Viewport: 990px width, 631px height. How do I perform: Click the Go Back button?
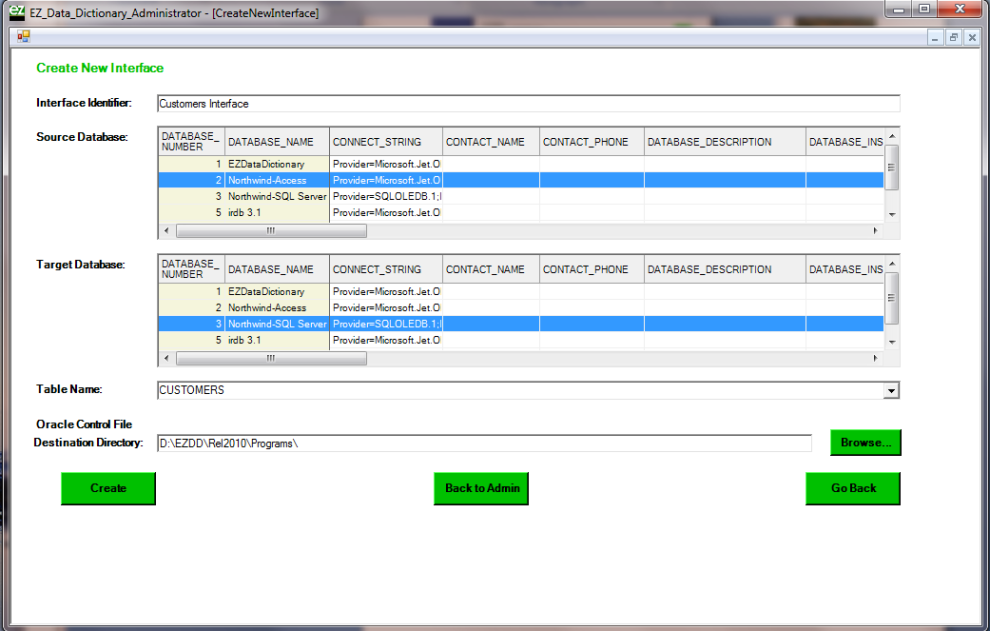[x=853, y=488]
